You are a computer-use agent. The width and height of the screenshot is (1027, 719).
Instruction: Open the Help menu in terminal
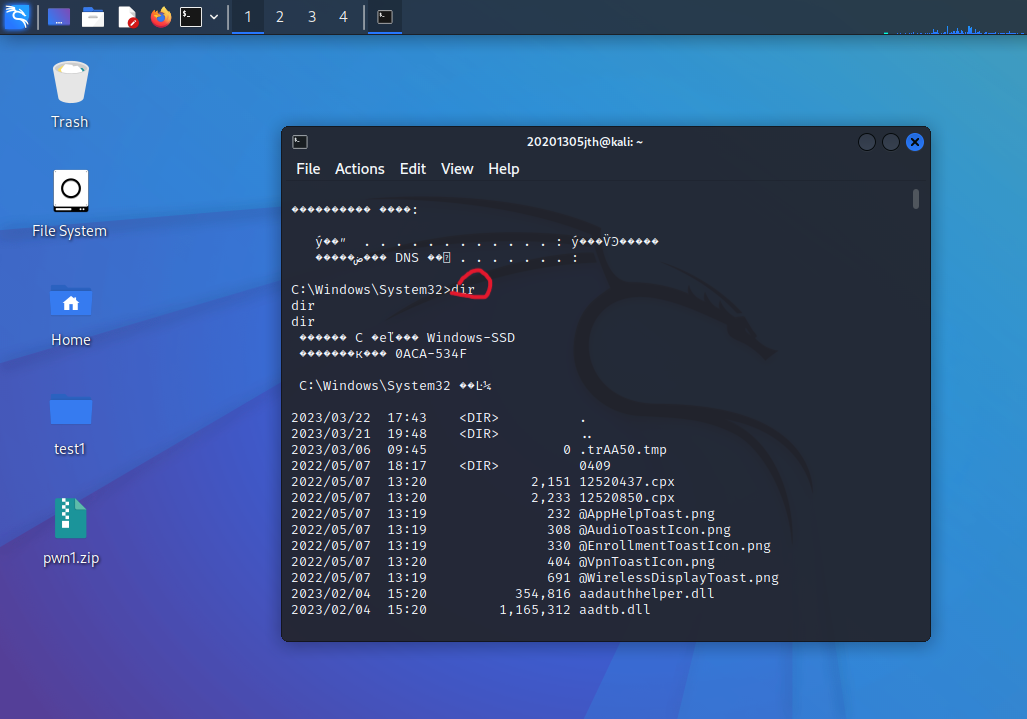[x=504, y=169]
